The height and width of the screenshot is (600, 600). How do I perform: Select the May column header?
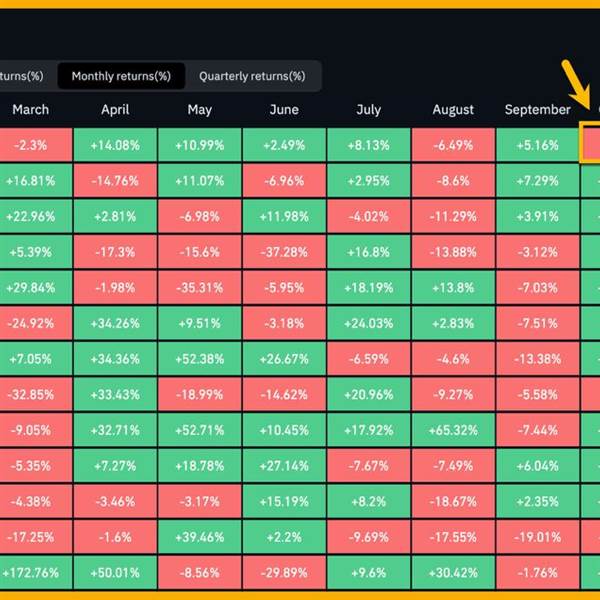pyautogui.click(x=200, y=110)
